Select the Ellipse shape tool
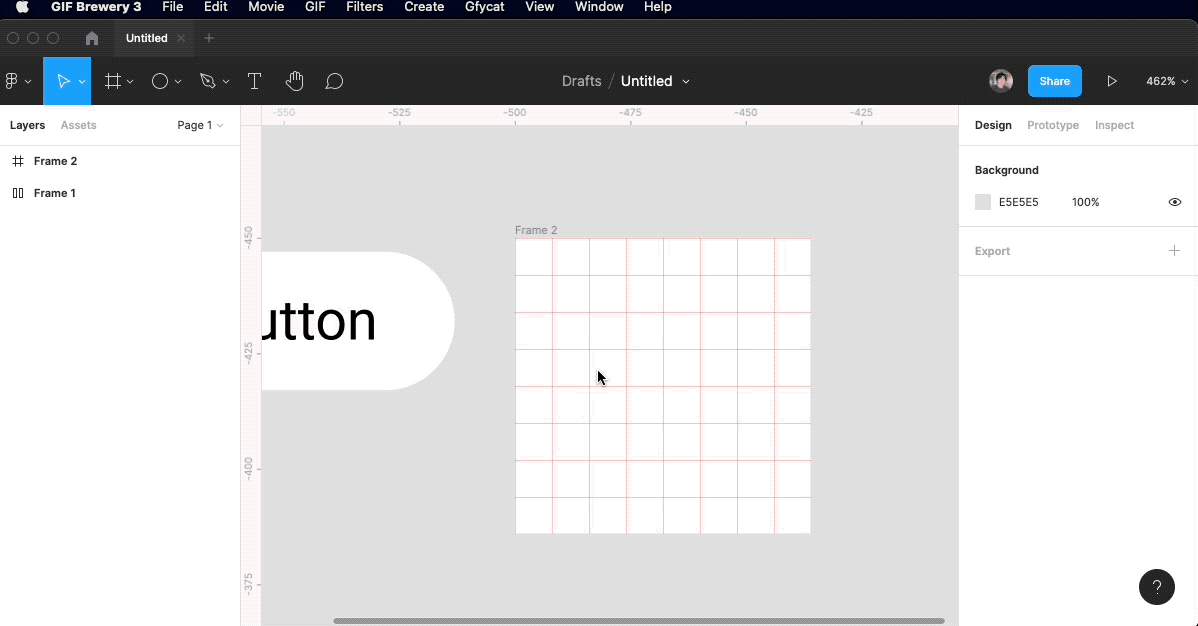The height and width of the screenshot is (626, 1198). (x=159, y=81)
